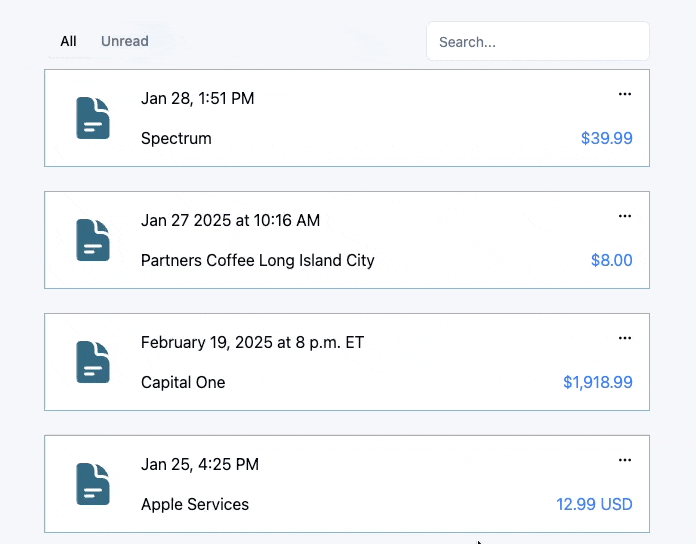The height and width of the screenshot is (544, 696).
Task: Open the Spectrum entry's three-dot menu
Action: coord(625,94)
